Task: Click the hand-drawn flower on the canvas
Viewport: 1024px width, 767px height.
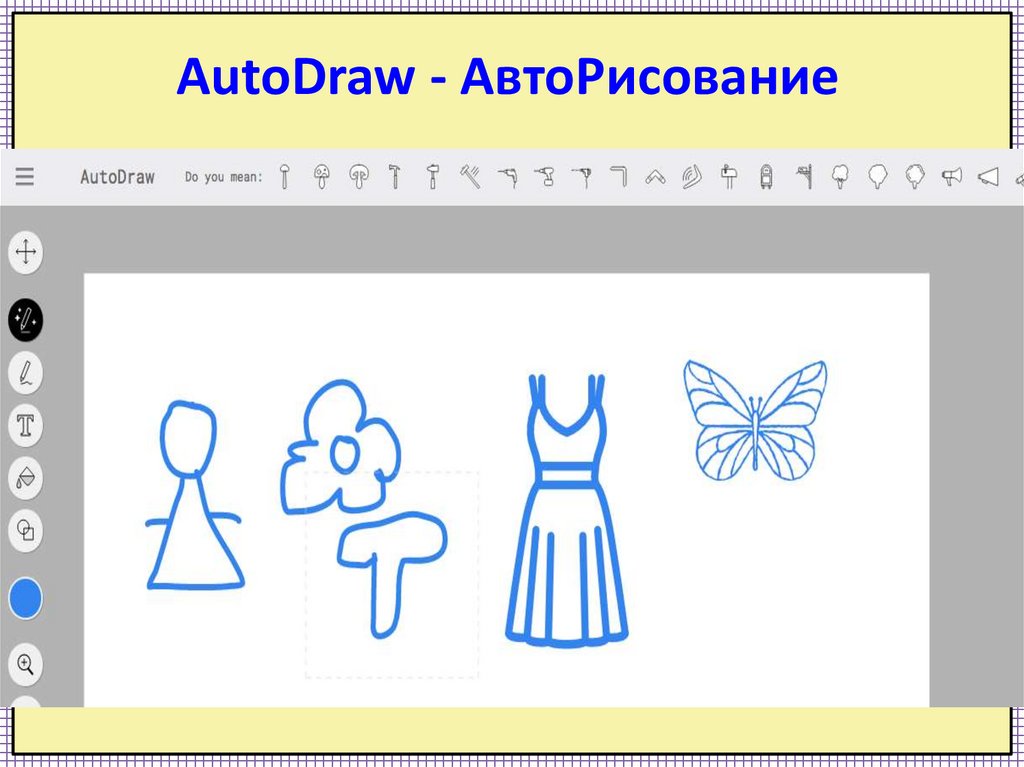Action: [340, 448]
